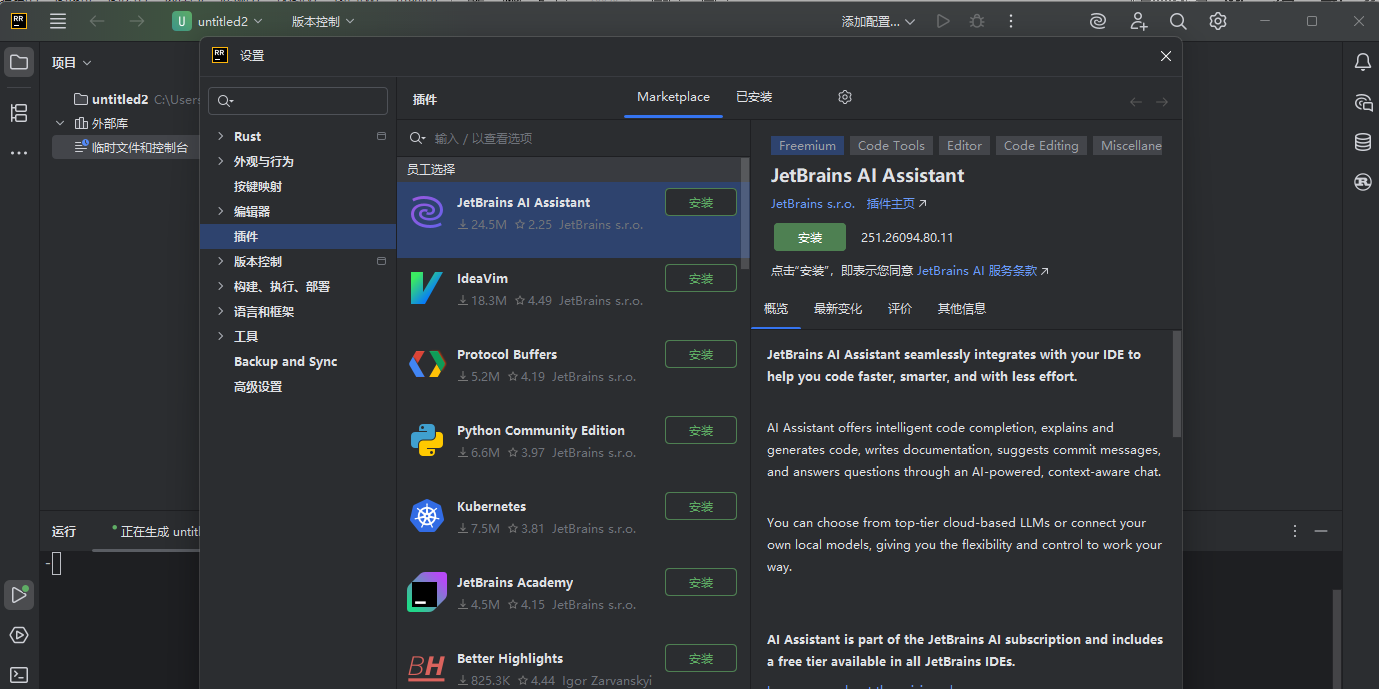Open the Database tool window icon
Screen dimensions: 1379x689
tap(1362, 142)
